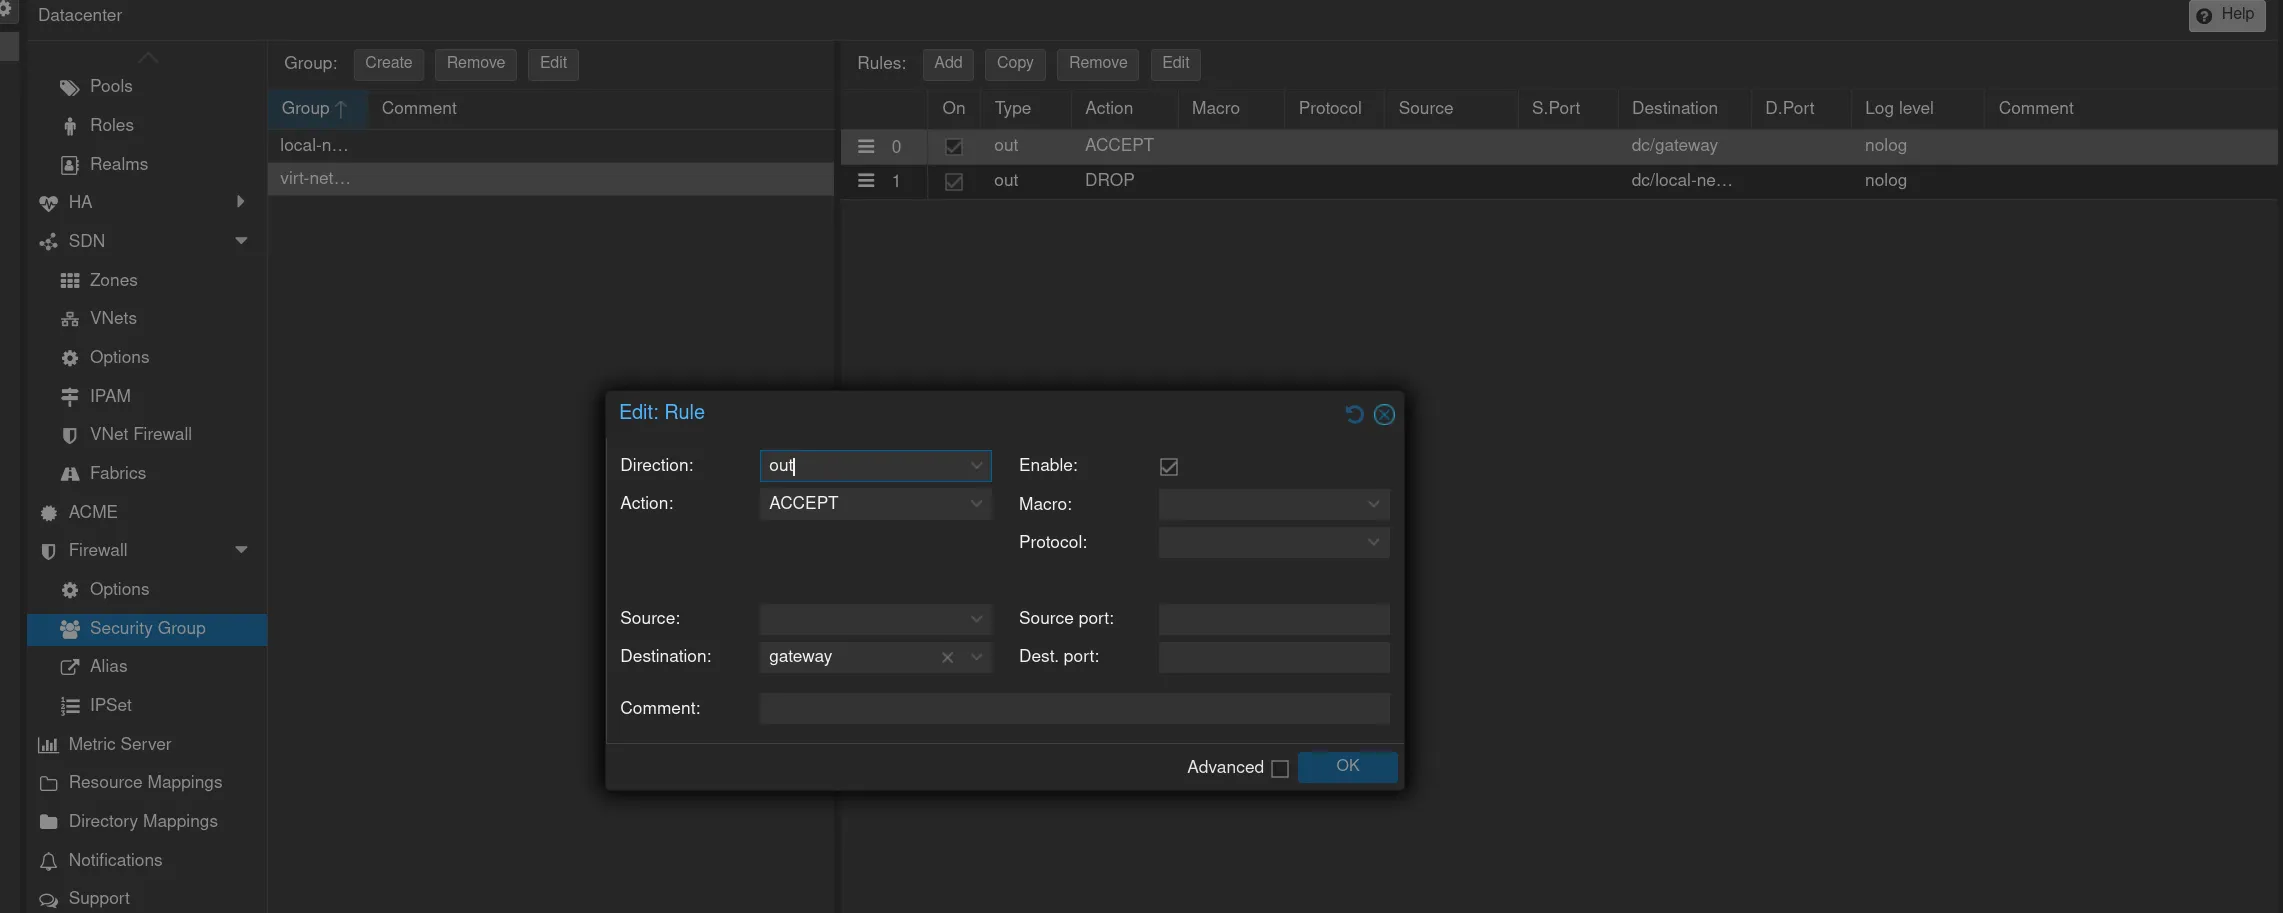This screenshot has height=913, width=2283.
Task: Clear the gateway Destination value
Action: (x=947, y=657)
